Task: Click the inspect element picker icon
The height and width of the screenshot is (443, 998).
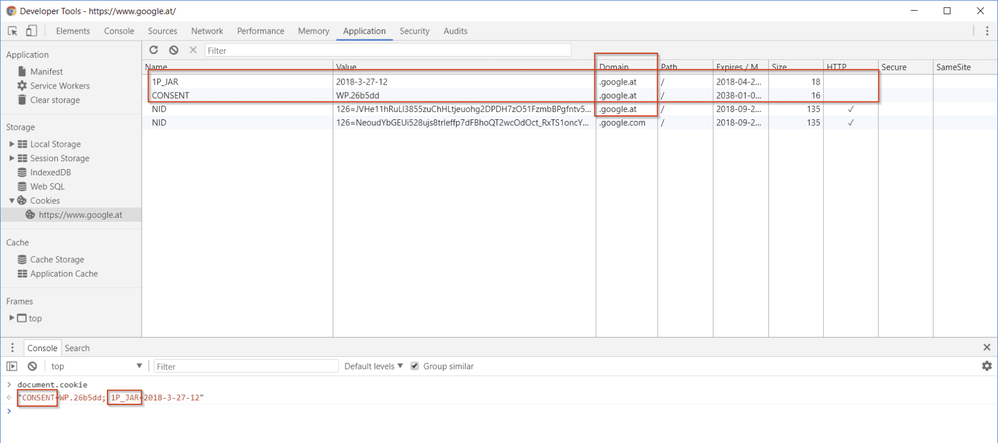Action: pos(13,31)
